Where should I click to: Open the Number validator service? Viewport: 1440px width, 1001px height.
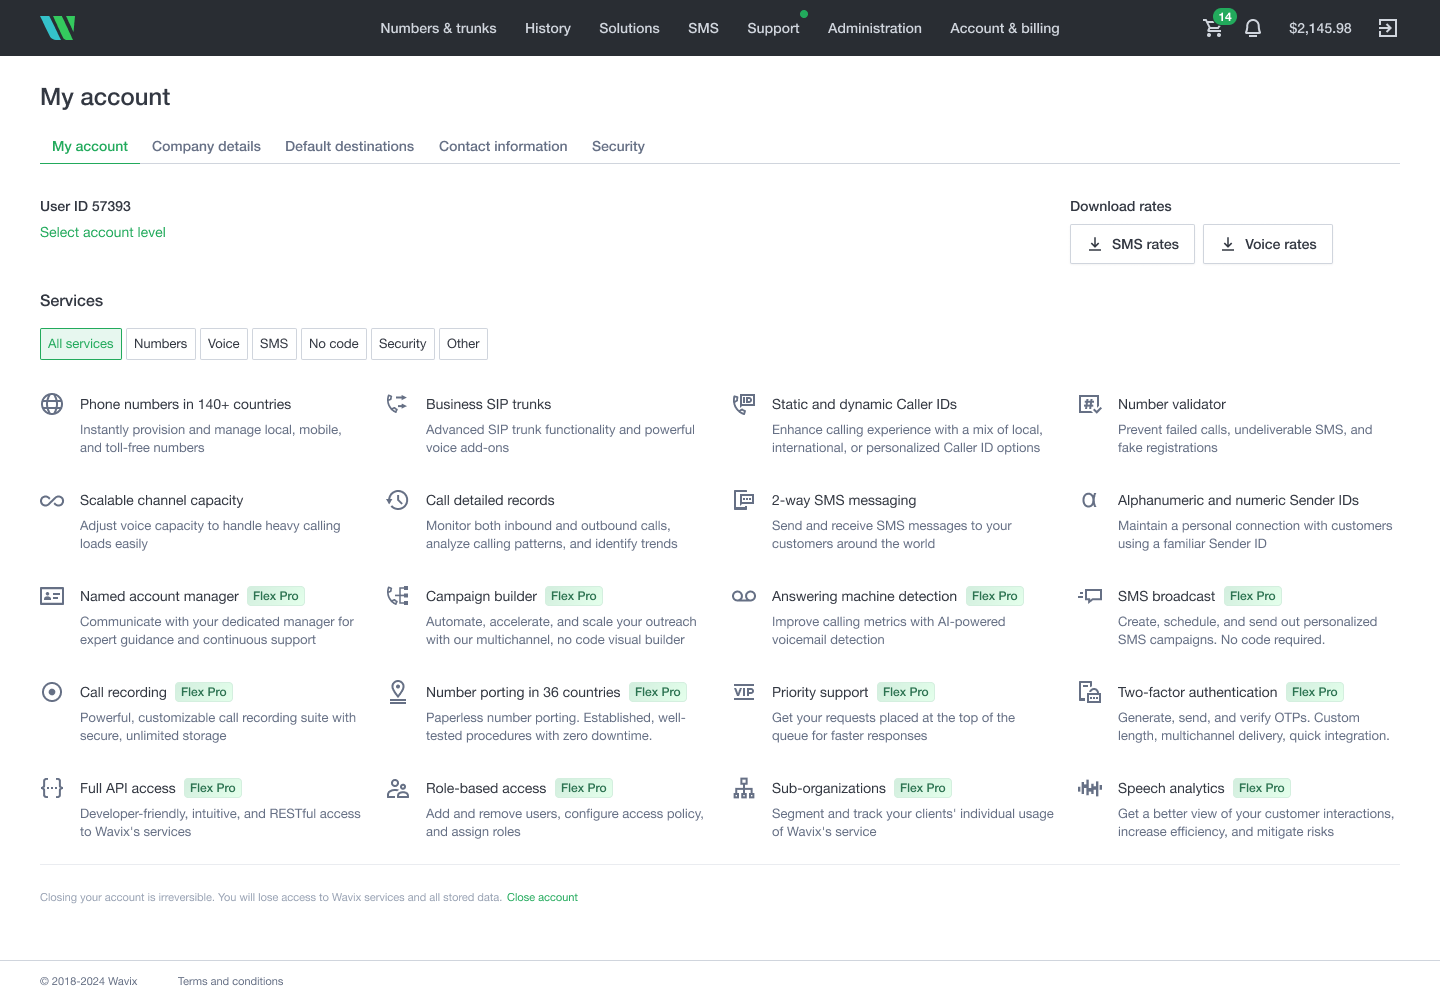coord(1171,404)
